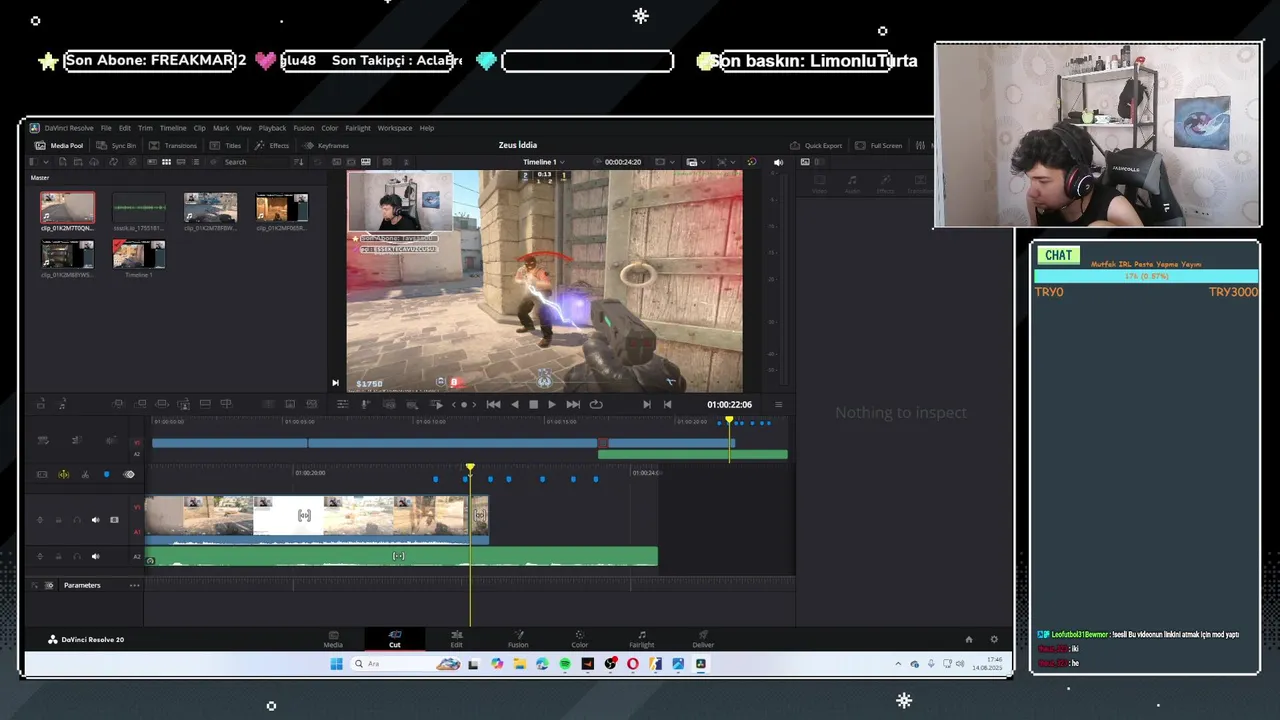
Task: Open the Trim menu
Action: 145,128
